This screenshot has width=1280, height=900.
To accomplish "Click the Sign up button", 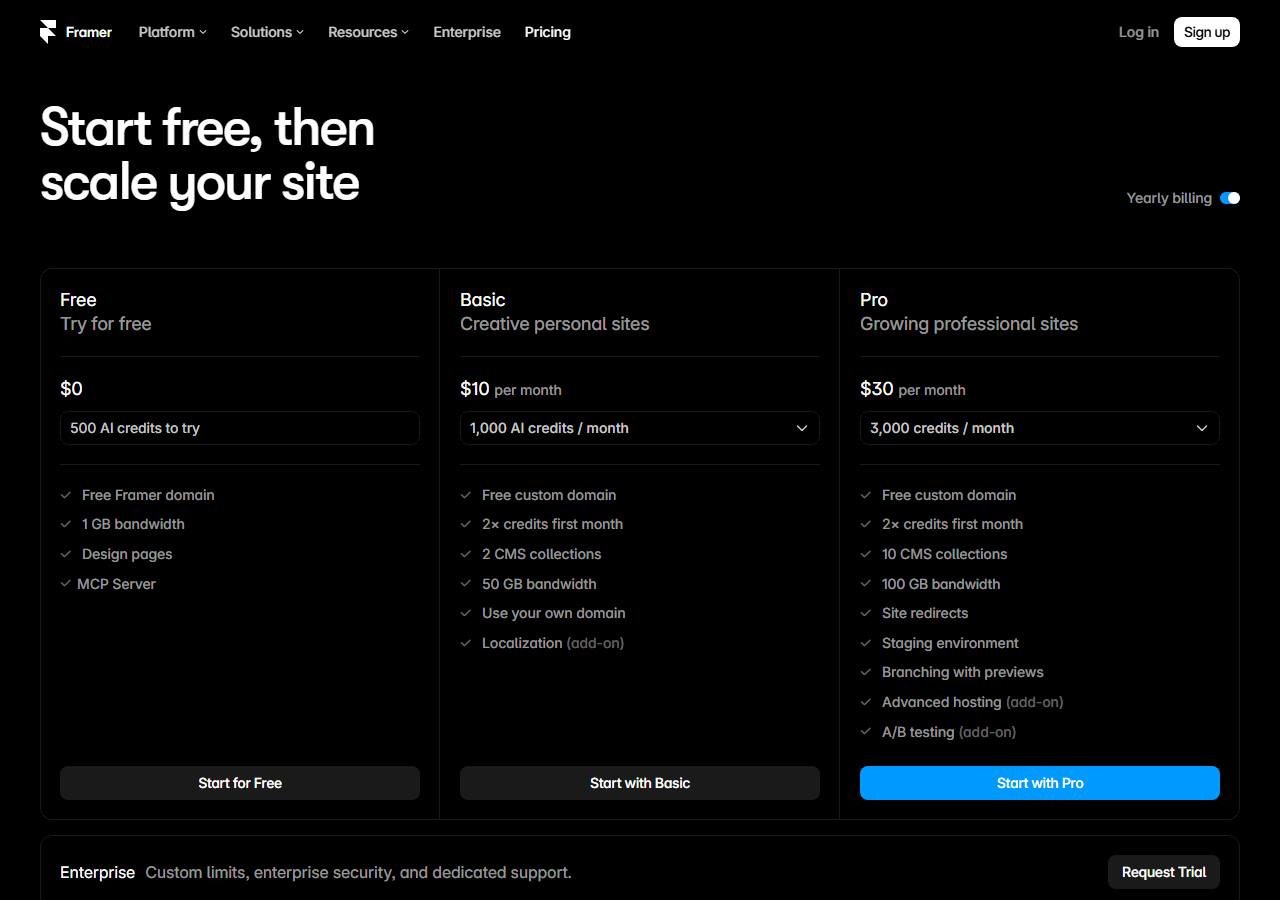I will click(x=1207, y=32).
